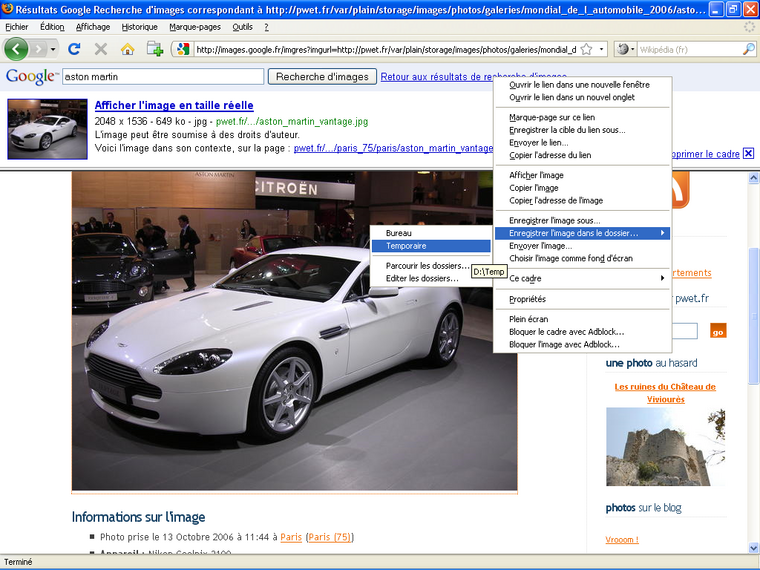Click the Recherche d'images button
This screenshot has height=570, width=760.
(x=322, y=77)
